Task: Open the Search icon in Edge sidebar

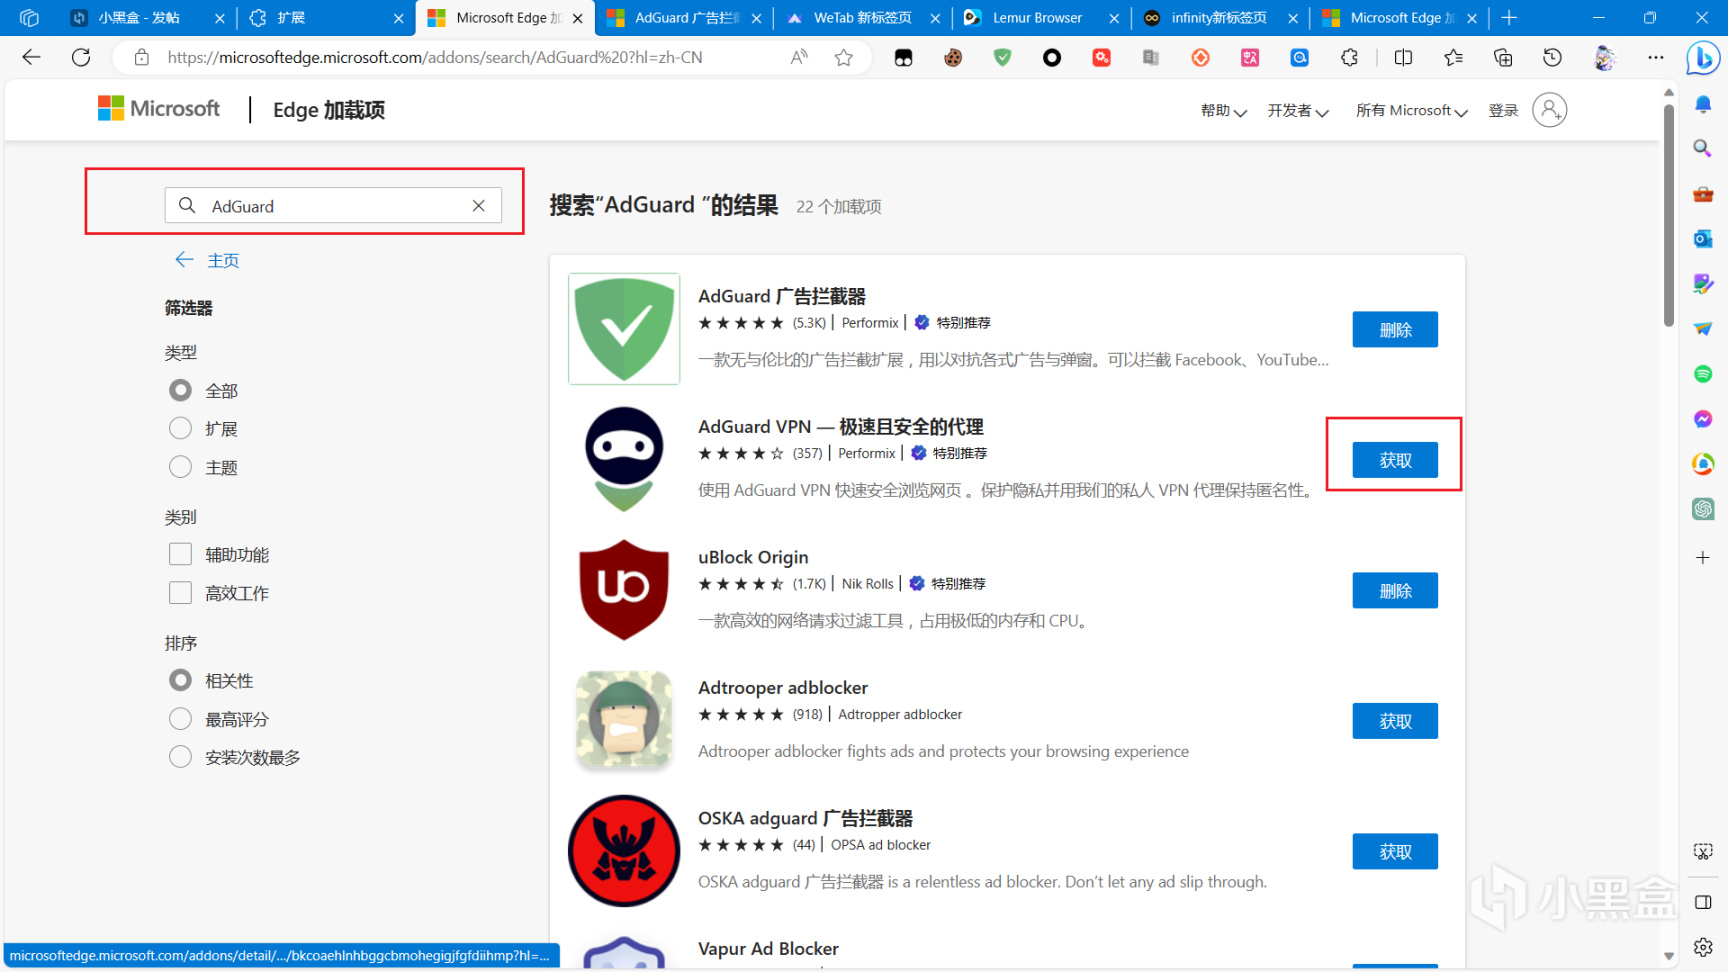Action: 1703,149
